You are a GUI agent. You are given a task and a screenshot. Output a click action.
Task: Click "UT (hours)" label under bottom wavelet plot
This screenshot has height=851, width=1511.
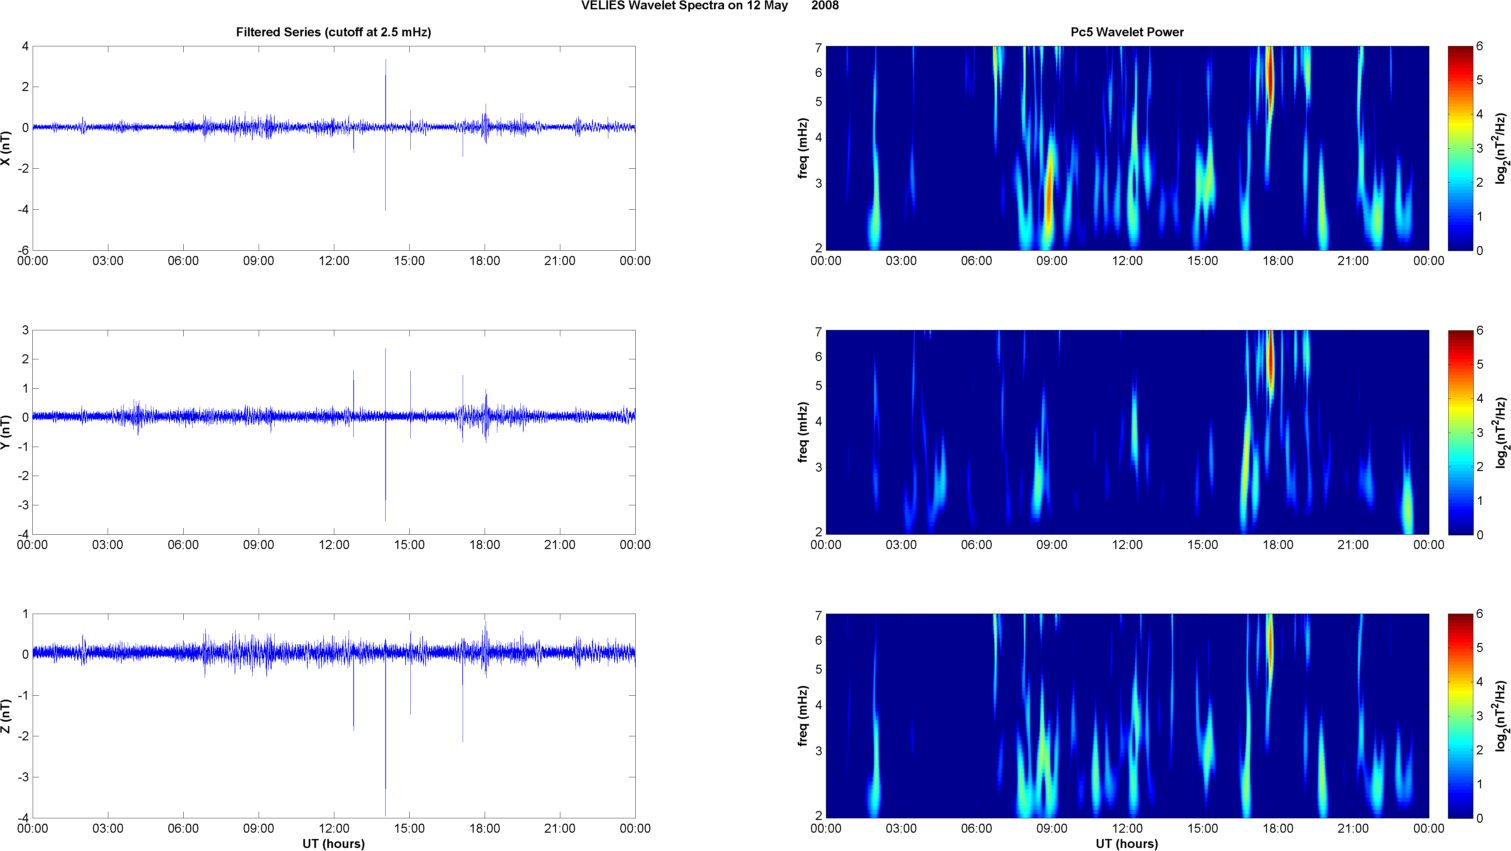[x=1127, y=843]
